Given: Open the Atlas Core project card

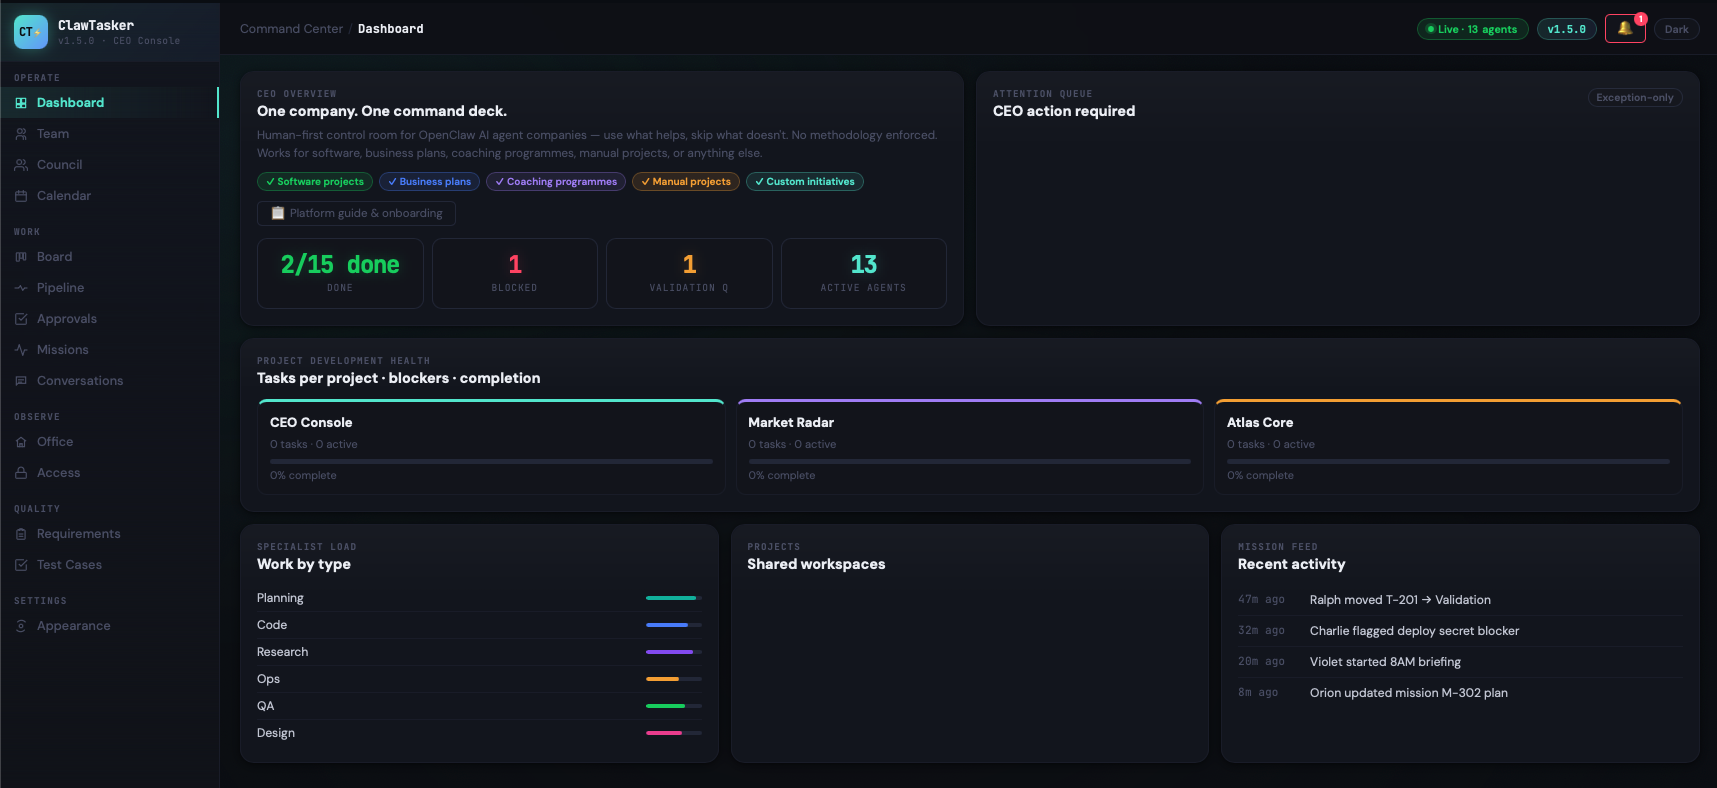Looking at the screenshot, I should (1448, 447).
